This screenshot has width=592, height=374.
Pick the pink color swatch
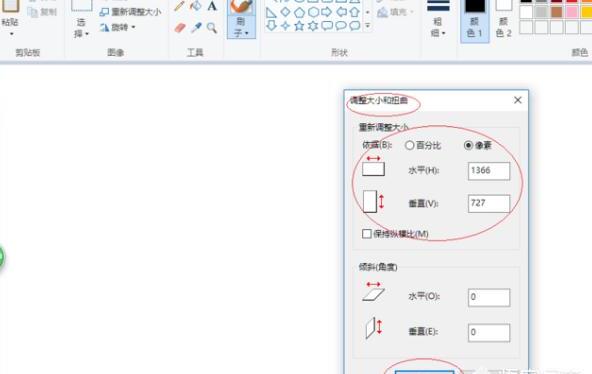pos(572,12)
